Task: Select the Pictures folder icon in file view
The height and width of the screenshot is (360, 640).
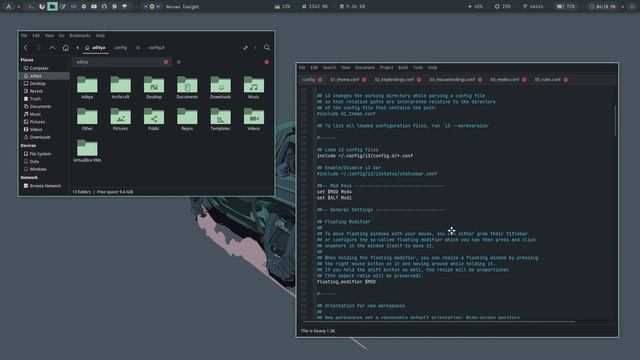Action: coord(120,119)
